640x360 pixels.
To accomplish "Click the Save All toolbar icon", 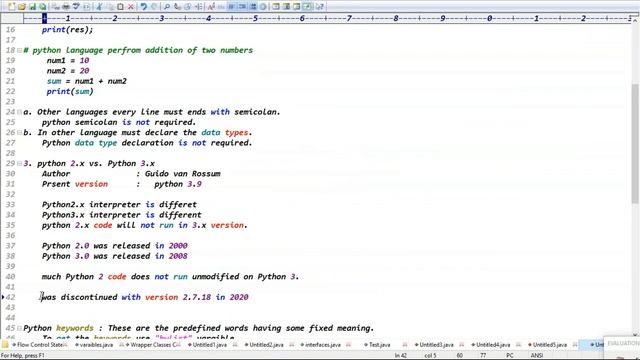I will (x=42, y=7).
